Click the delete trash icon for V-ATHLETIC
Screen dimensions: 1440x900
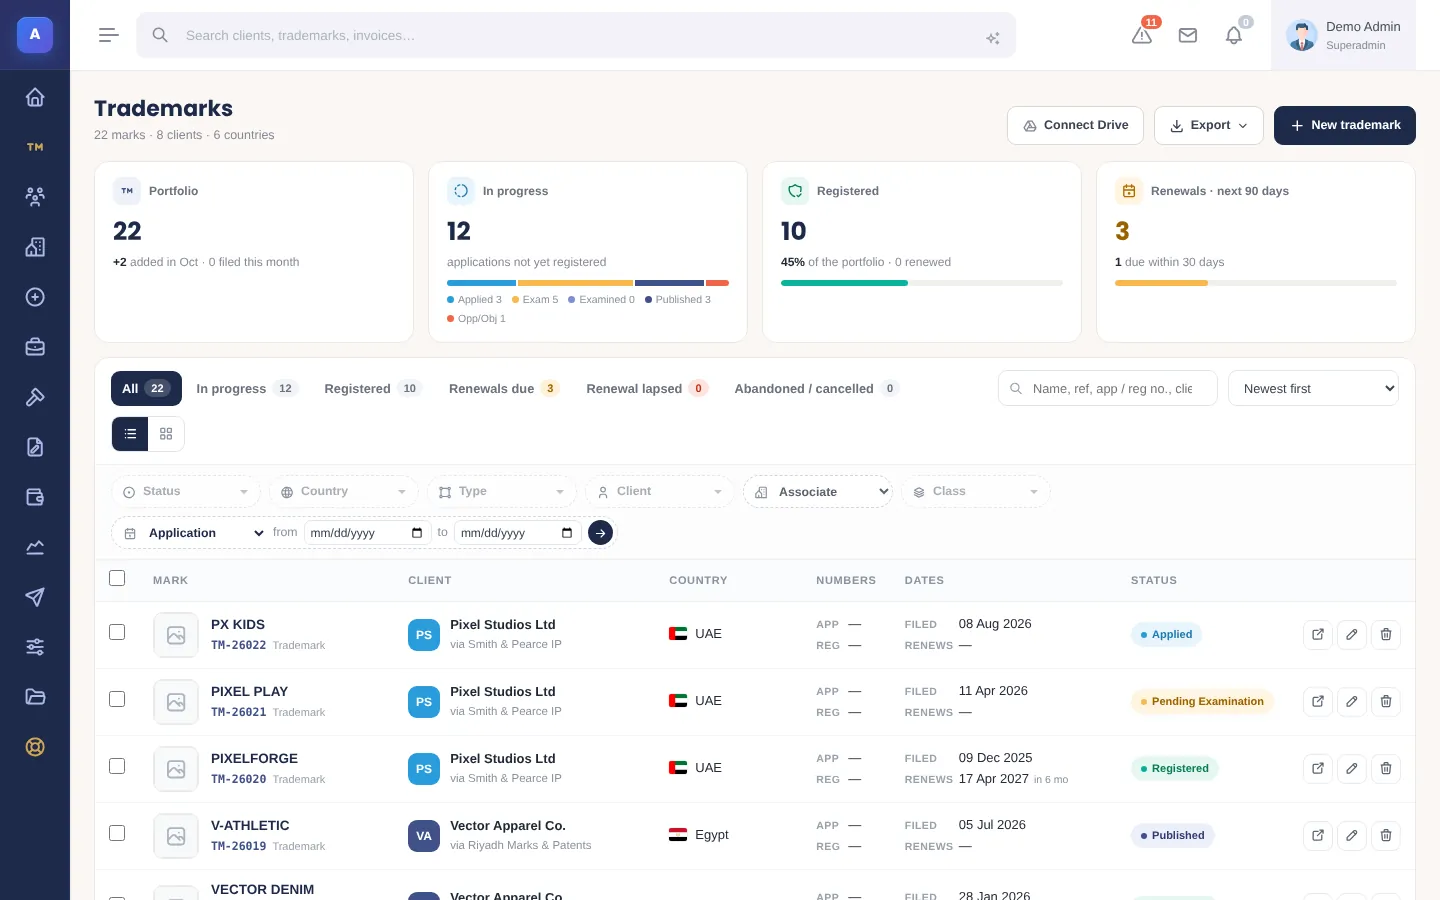coord(1386,835)
